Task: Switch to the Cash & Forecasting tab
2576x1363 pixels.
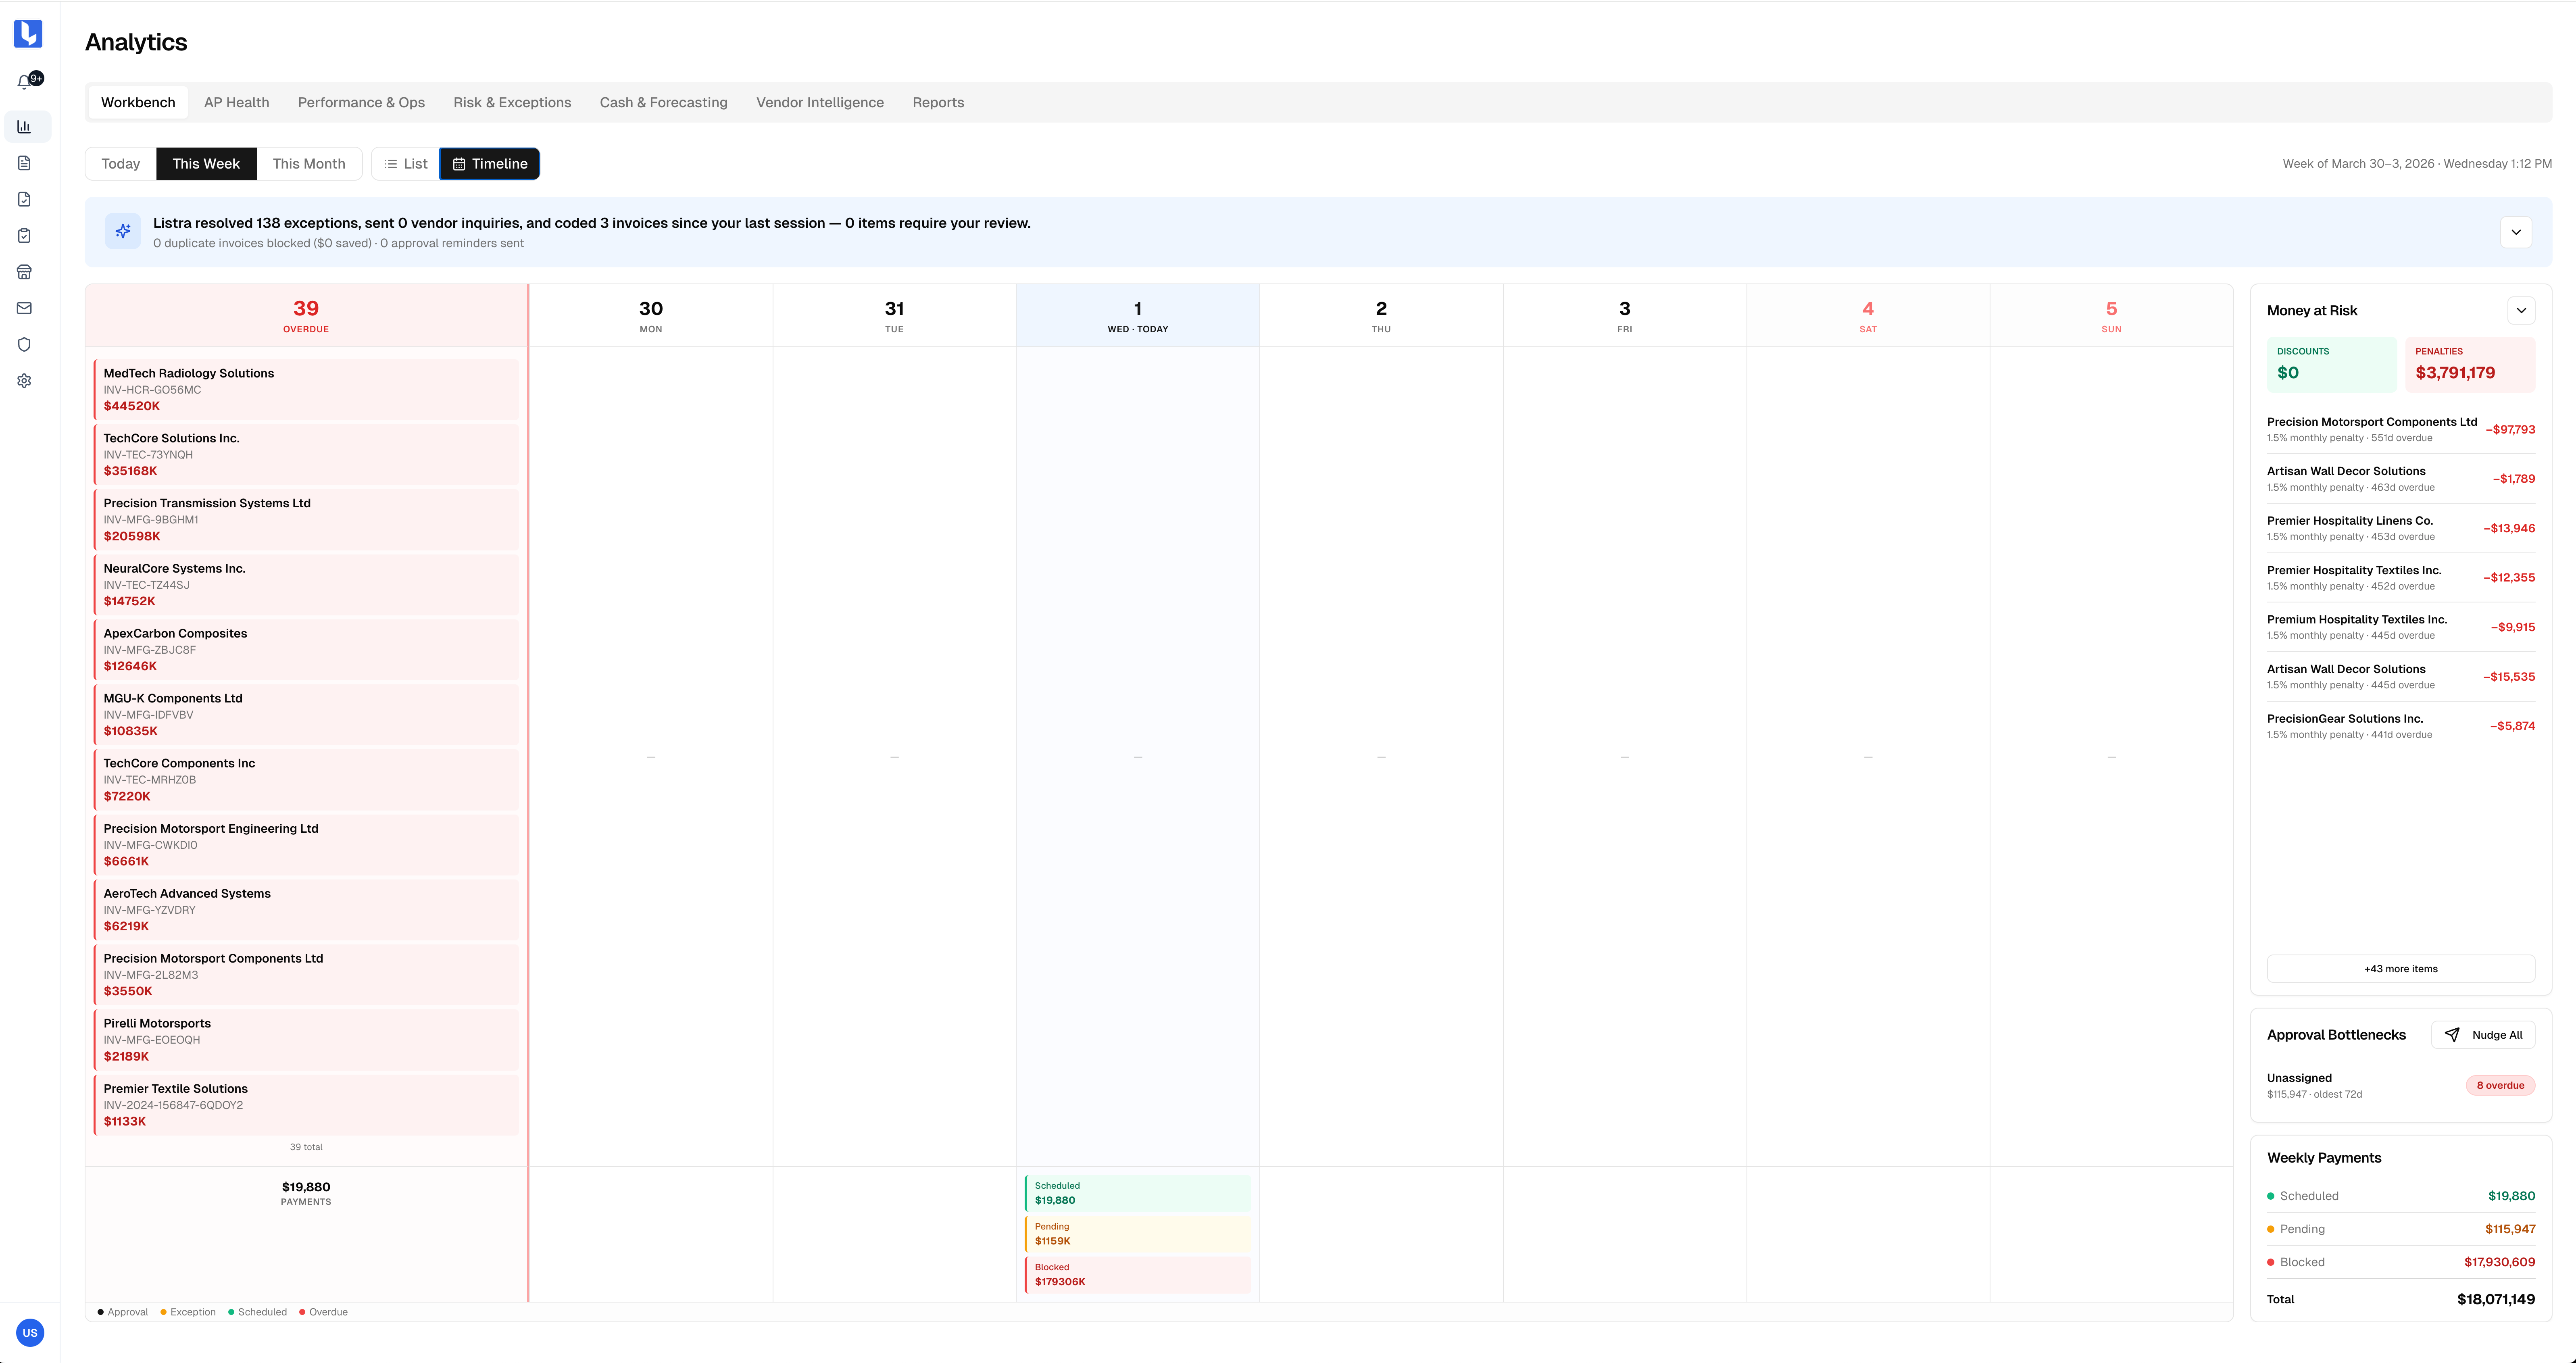Action: [663, 102]
